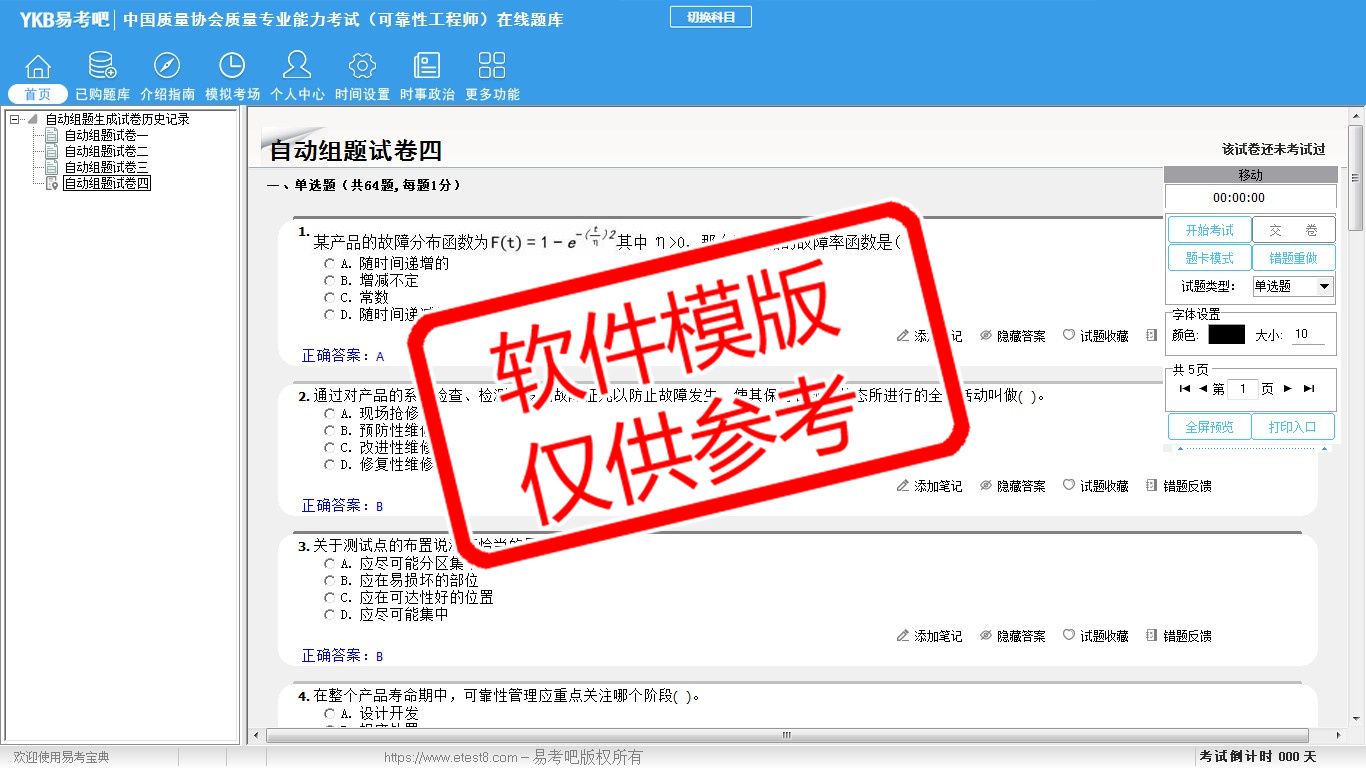This screenshot has width=1366, height=768.
Task: Open 介绍指南 compass icon
Action: click(167, 66)
